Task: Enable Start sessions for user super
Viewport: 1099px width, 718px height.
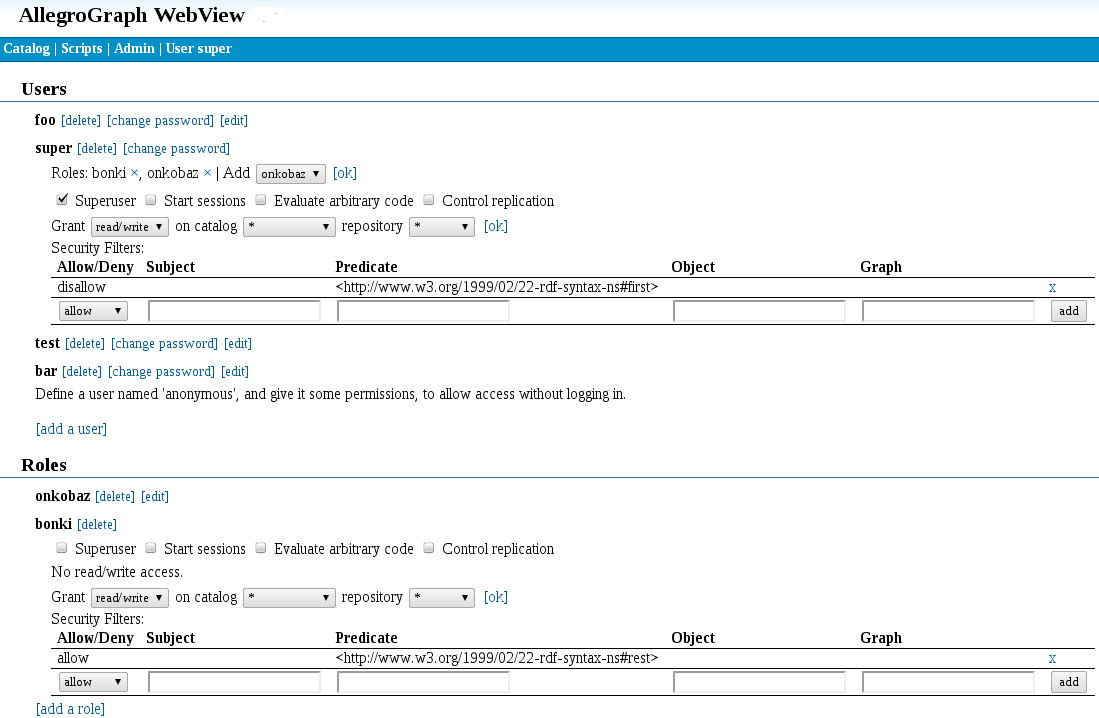Action: tap(150, 198)
